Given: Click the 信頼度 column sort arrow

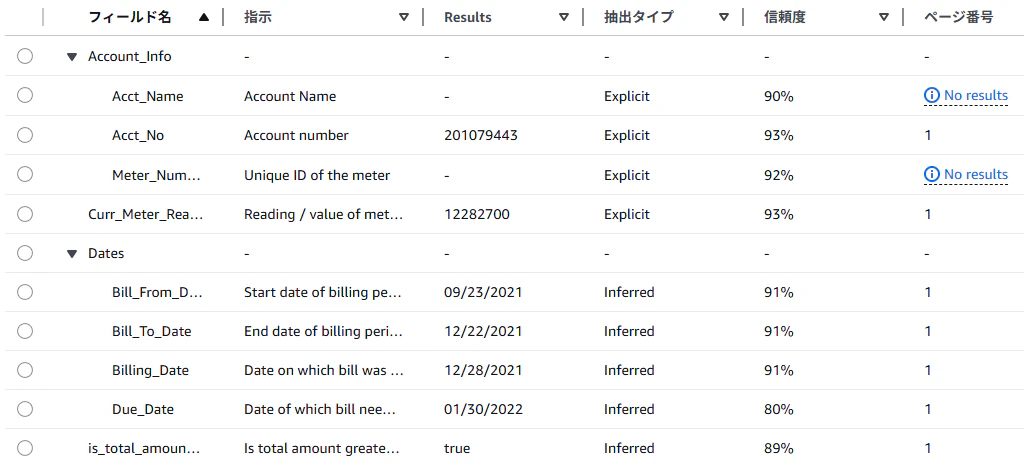Looking at the screenshot, I should pos(884,18).
